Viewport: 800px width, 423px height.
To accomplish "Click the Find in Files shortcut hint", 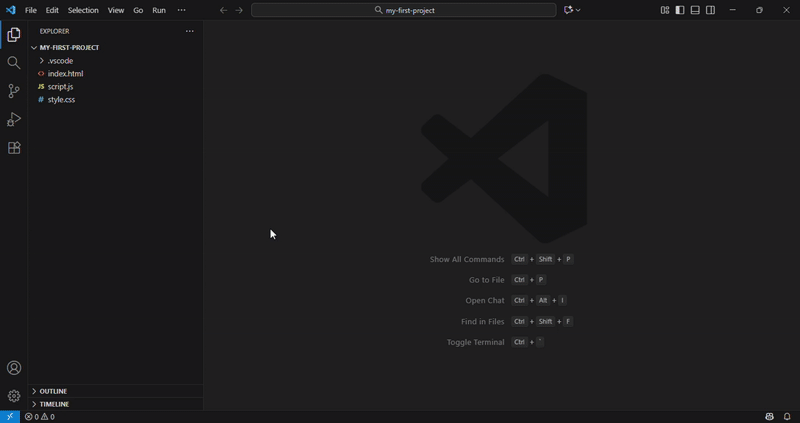I will pyautogui.click(x=517, y=321).
